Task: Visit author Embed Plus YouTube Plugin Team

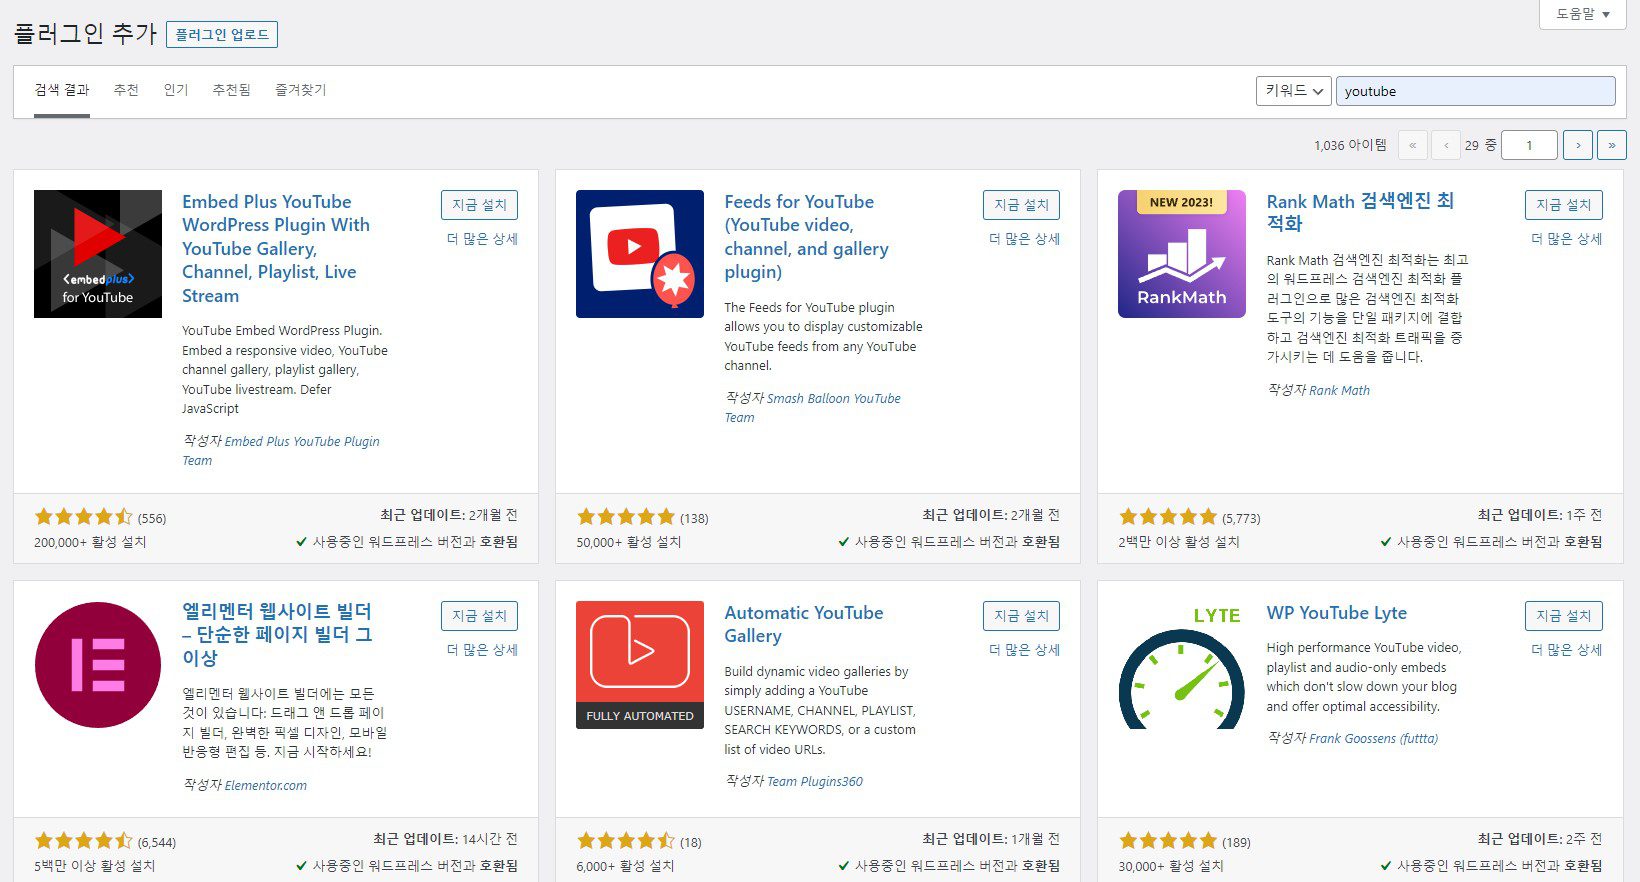Action: pos(281,451)
